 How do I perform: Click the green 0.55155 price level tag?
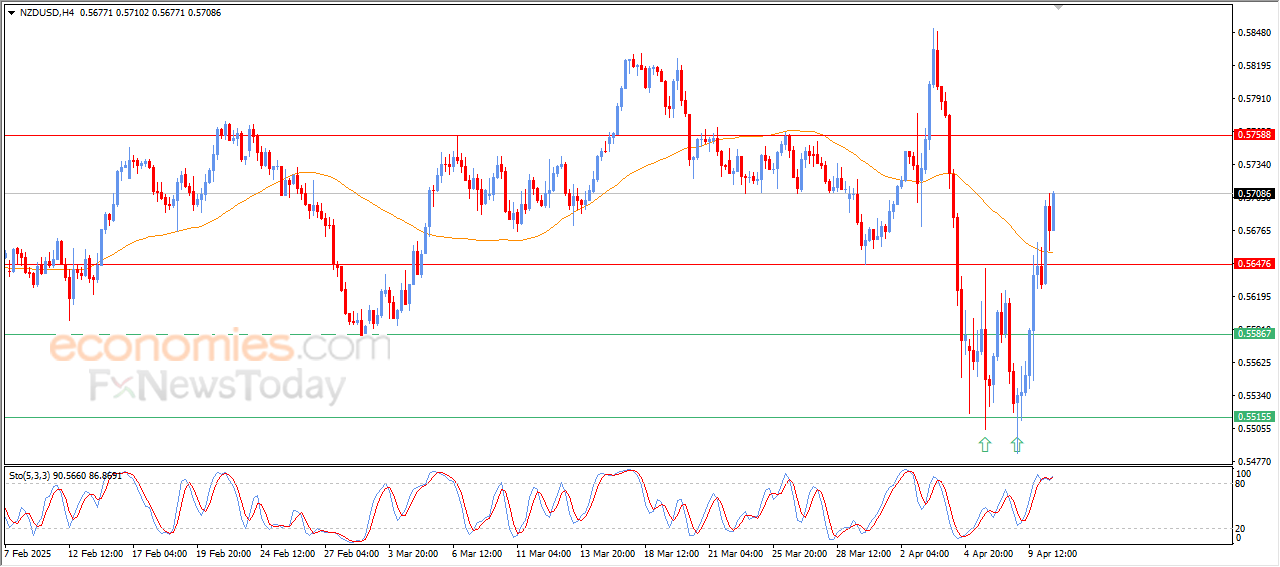[x=1254, y=417]
